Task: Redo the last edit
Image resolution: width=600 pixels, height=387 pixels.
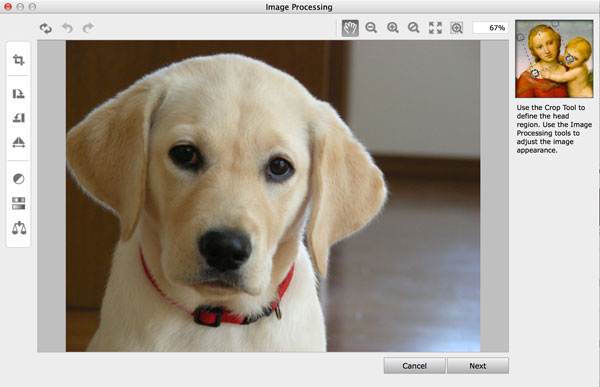Action: pyautogui.click(x=88, y=28)
